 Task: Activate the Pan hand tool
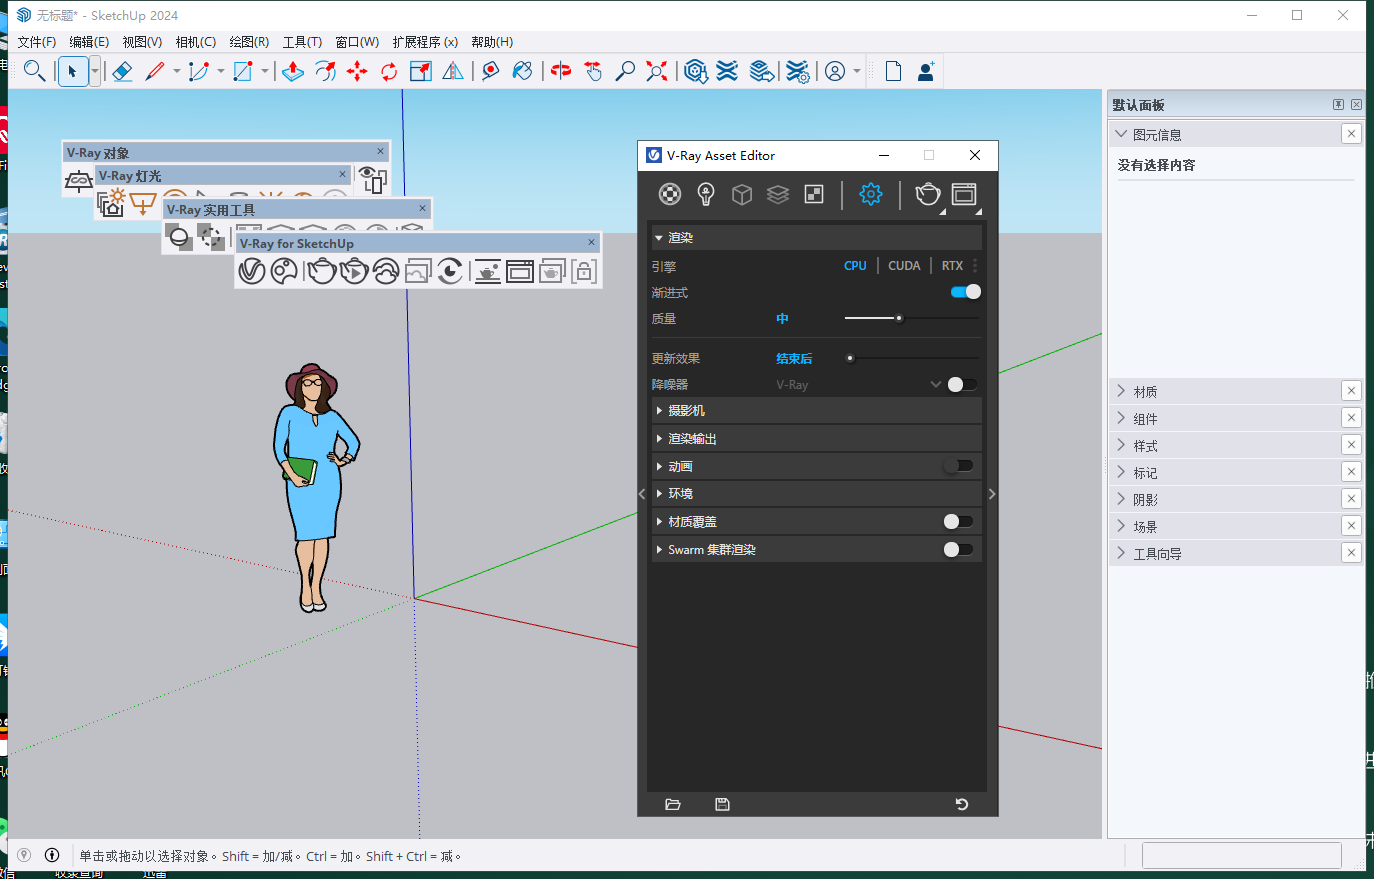click(x=593, y=71)
